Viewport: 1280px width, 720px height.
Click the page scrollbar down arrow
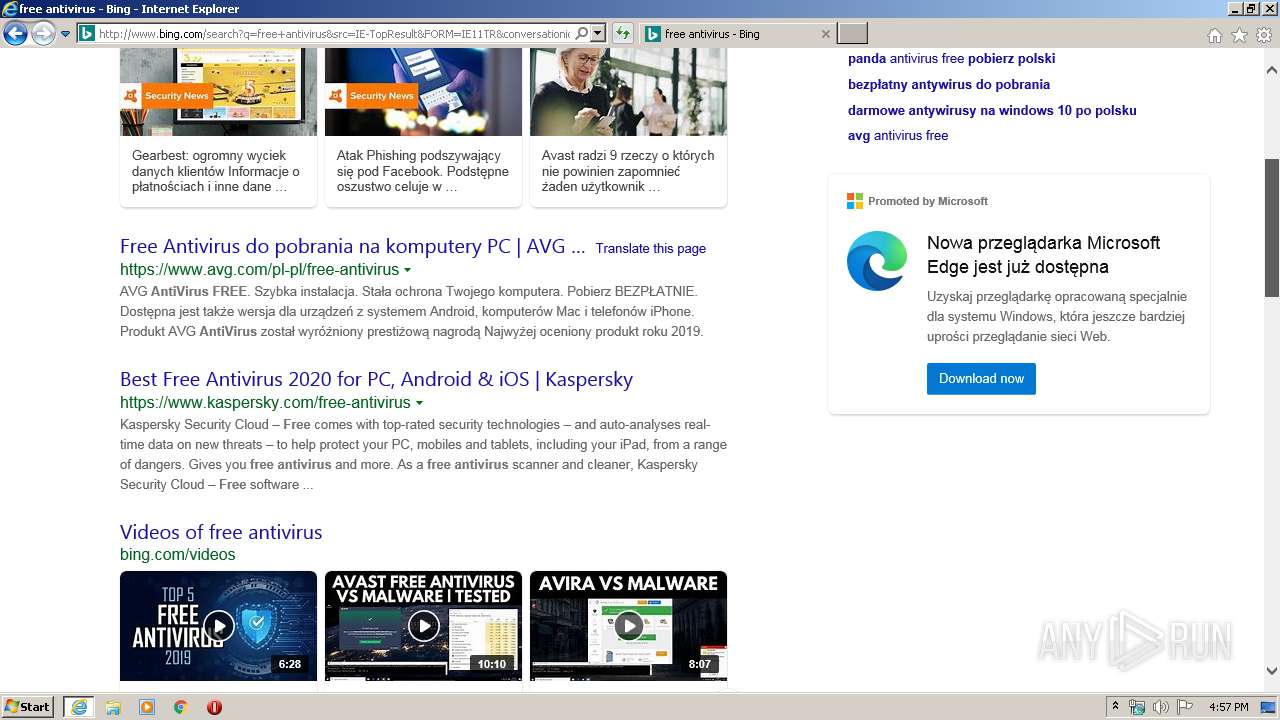(x=1272, y=671)
